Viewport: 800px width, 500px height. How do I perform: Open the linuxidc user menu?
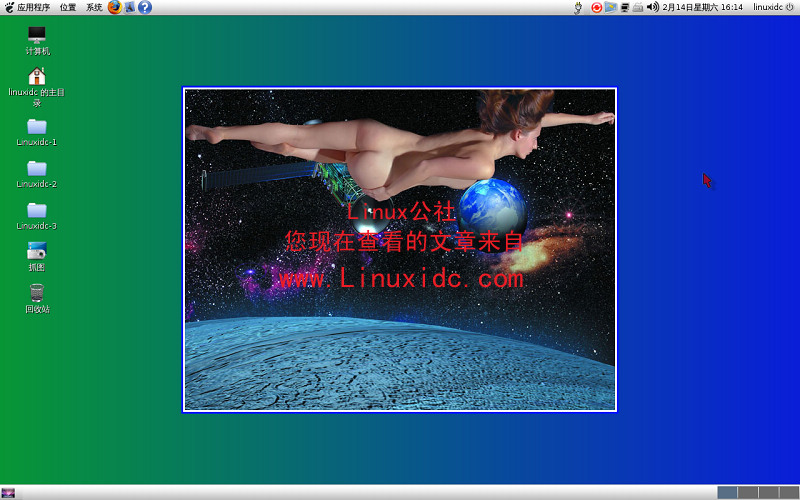pos(768,7)
